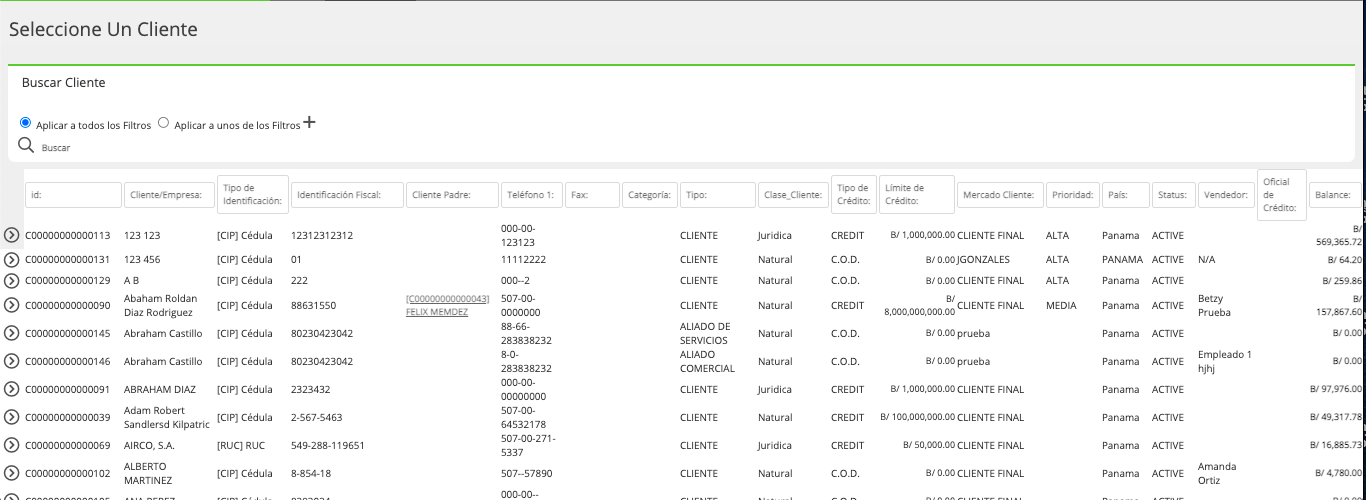
Task: Click phone number '11112222'
Action: [x=523, y=260]
